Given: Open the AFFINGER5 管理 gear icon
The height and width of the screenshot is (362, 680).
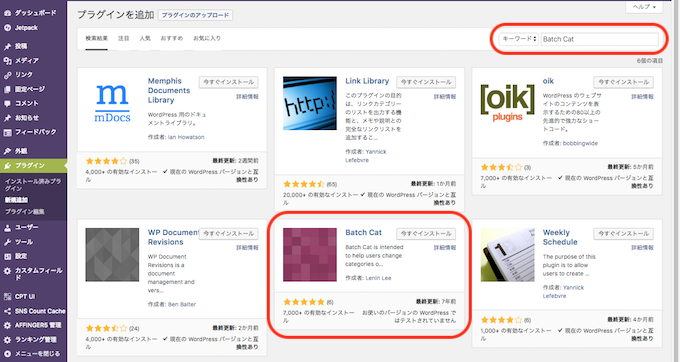Looking at the screenshot, I should tap(7, 325).
